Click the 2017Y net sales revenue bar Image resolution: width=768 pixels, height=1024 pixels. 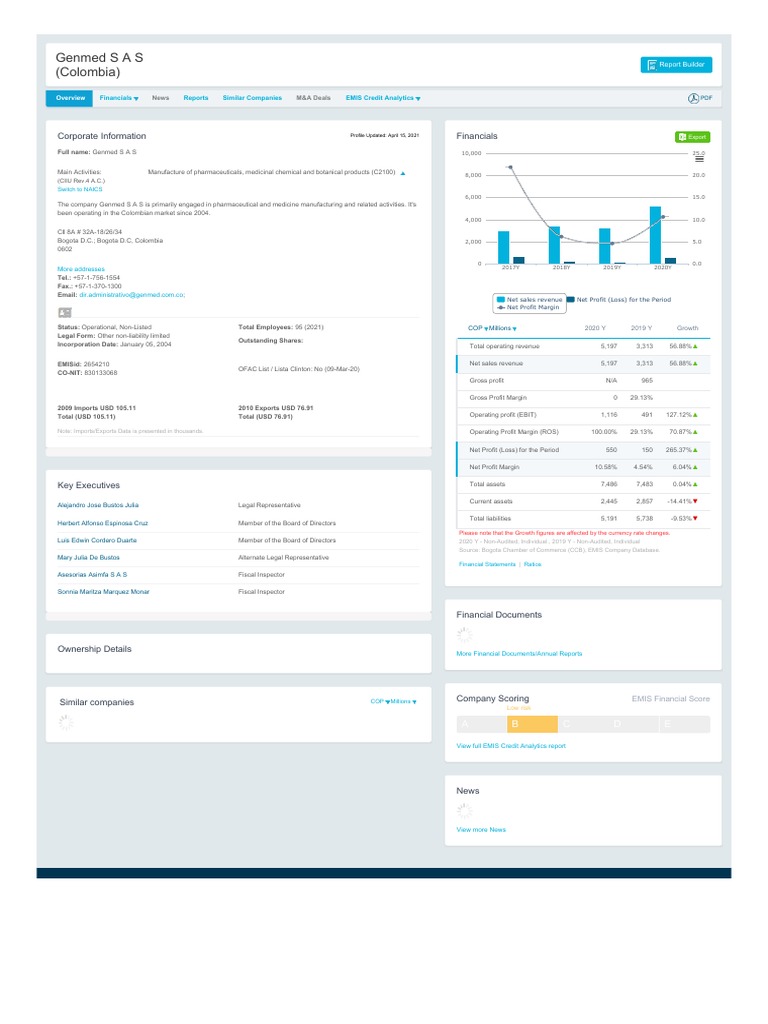pos(504,248)
